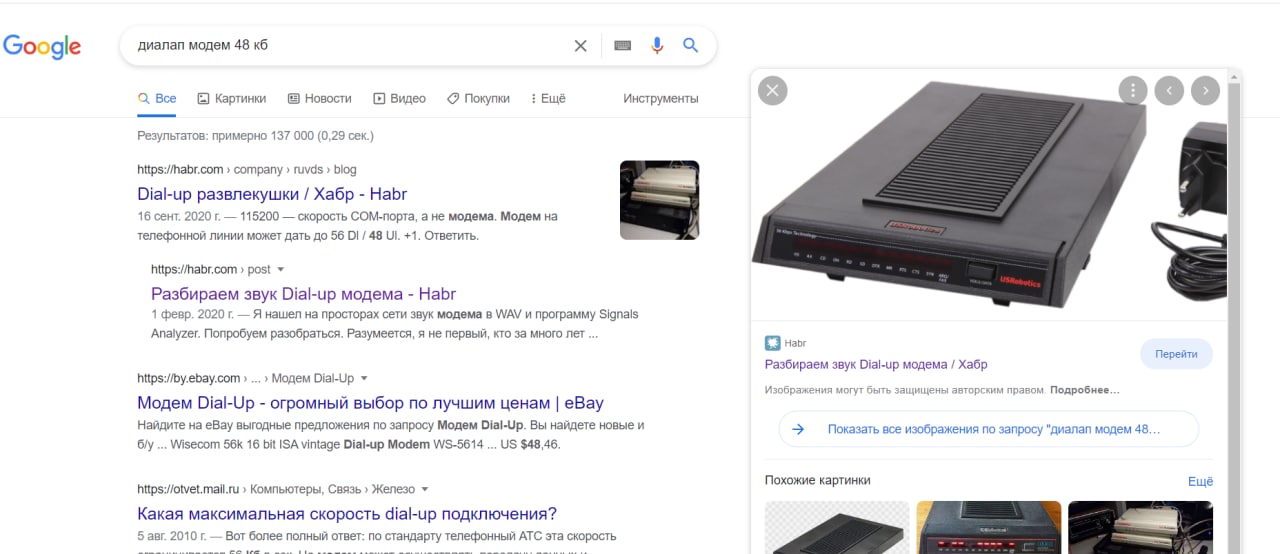Switch to Картинки tab
The height and width of the screenshot is (554, 1280).
click(231, 98)
